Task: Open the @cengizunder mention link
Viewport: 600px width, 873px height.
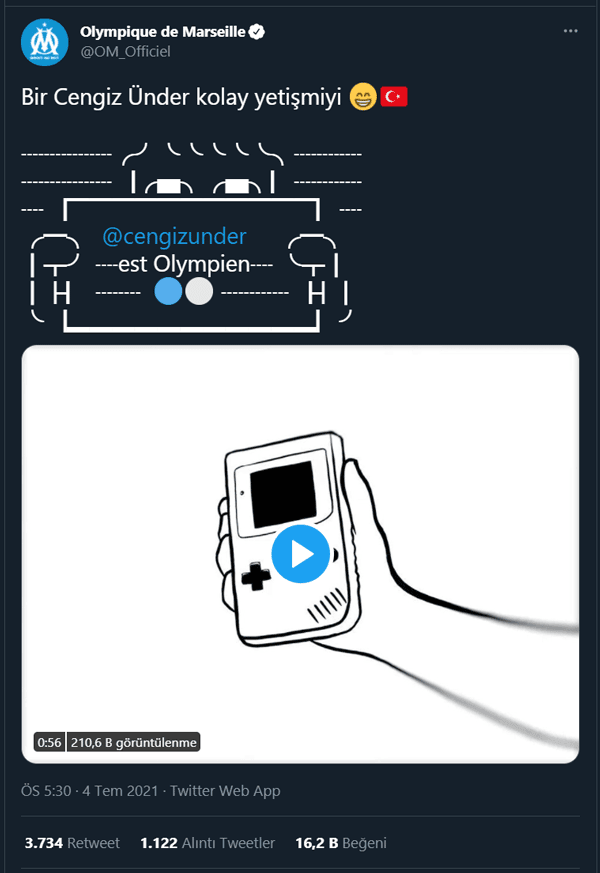Action: pos(174,237)
